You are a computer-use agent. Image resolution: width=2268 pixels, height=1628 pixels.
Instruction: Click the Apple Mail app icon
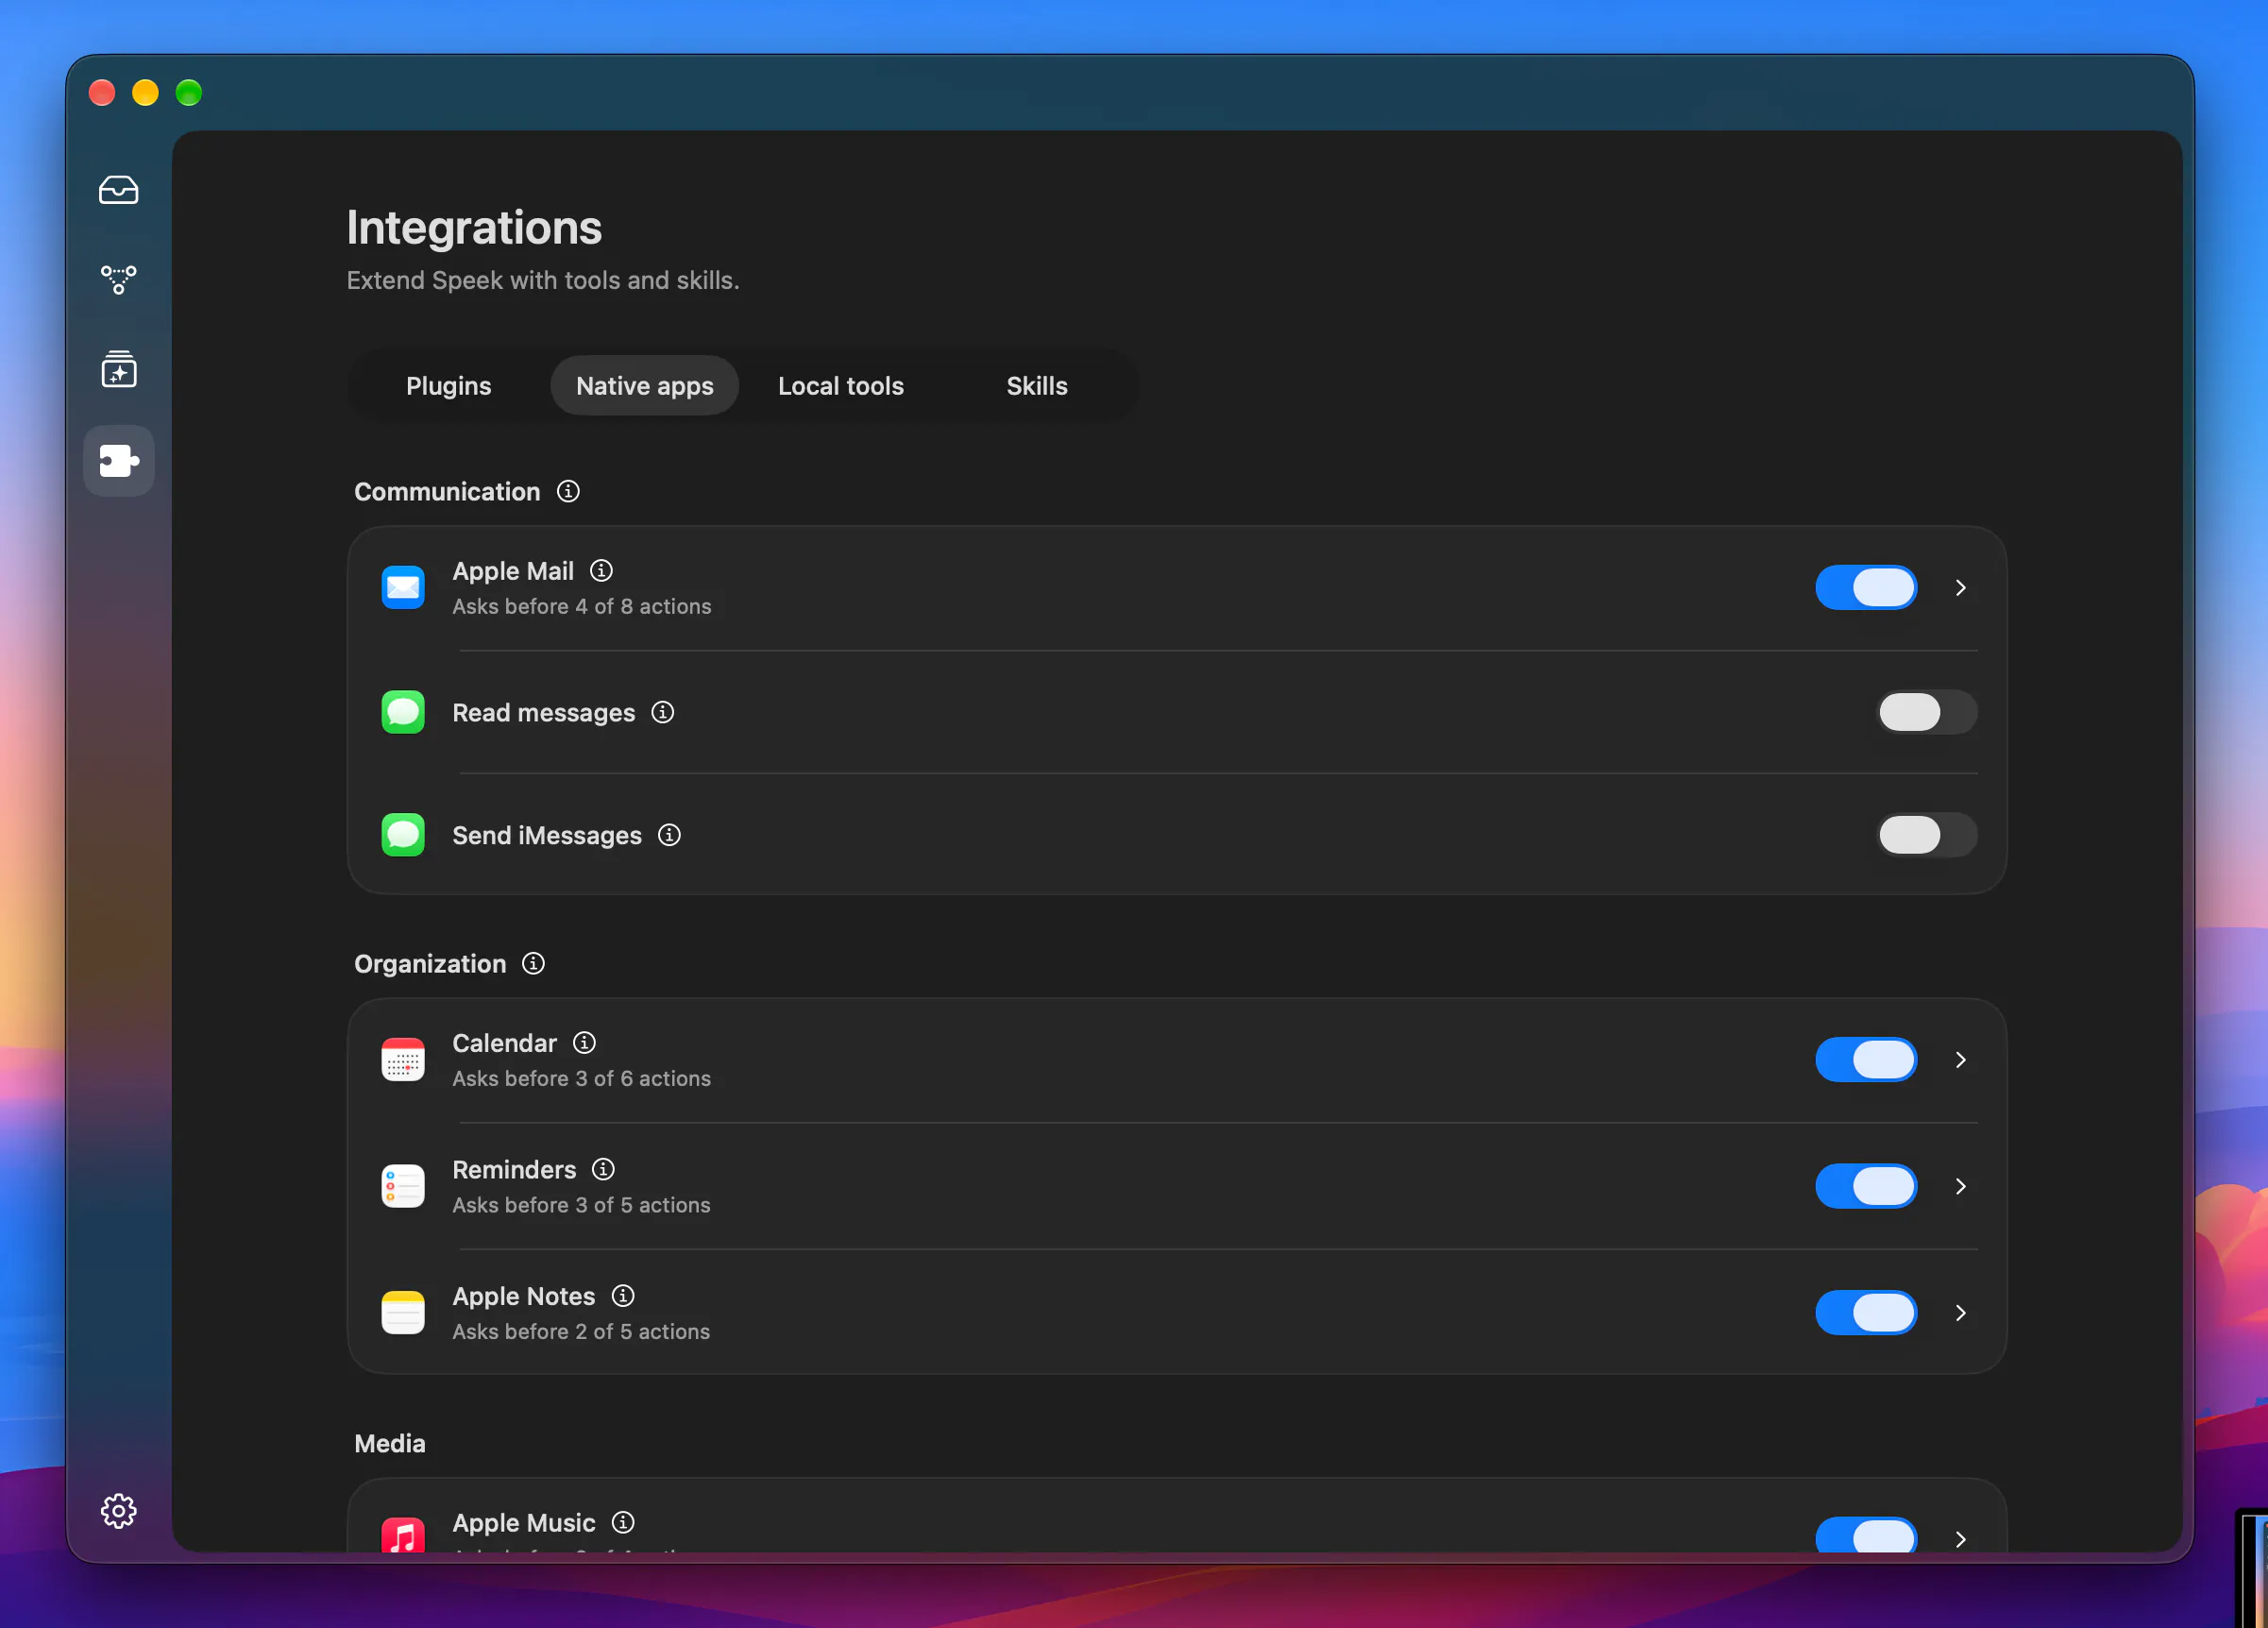(x=403, y=587)
